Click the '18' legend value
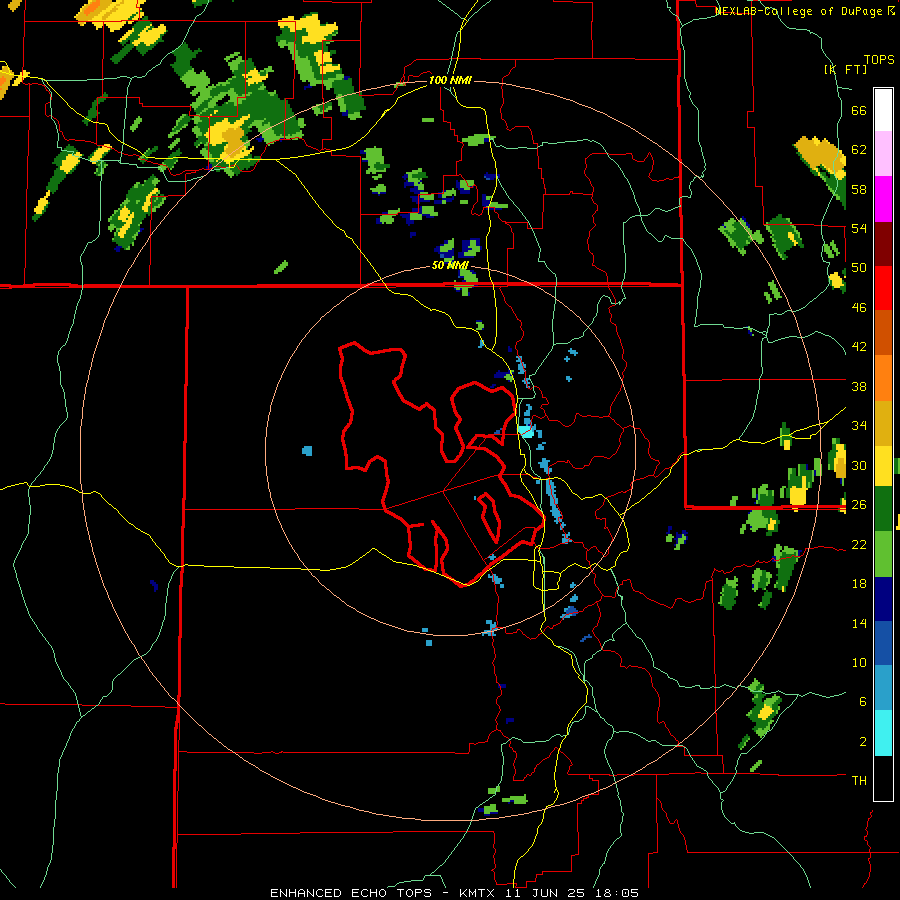The image size is (900, 900). [859, 584]
